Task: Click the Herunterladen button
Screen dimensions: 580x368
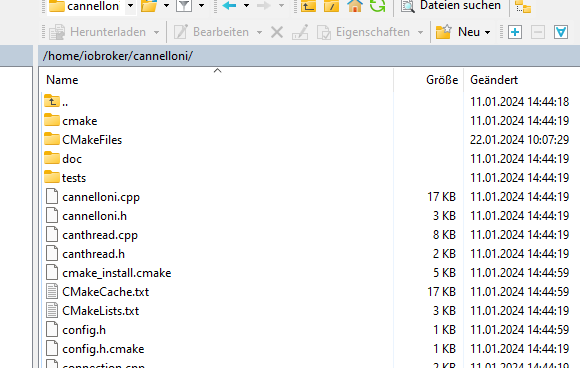Action: pyautogui.click(x=98, y=32)
